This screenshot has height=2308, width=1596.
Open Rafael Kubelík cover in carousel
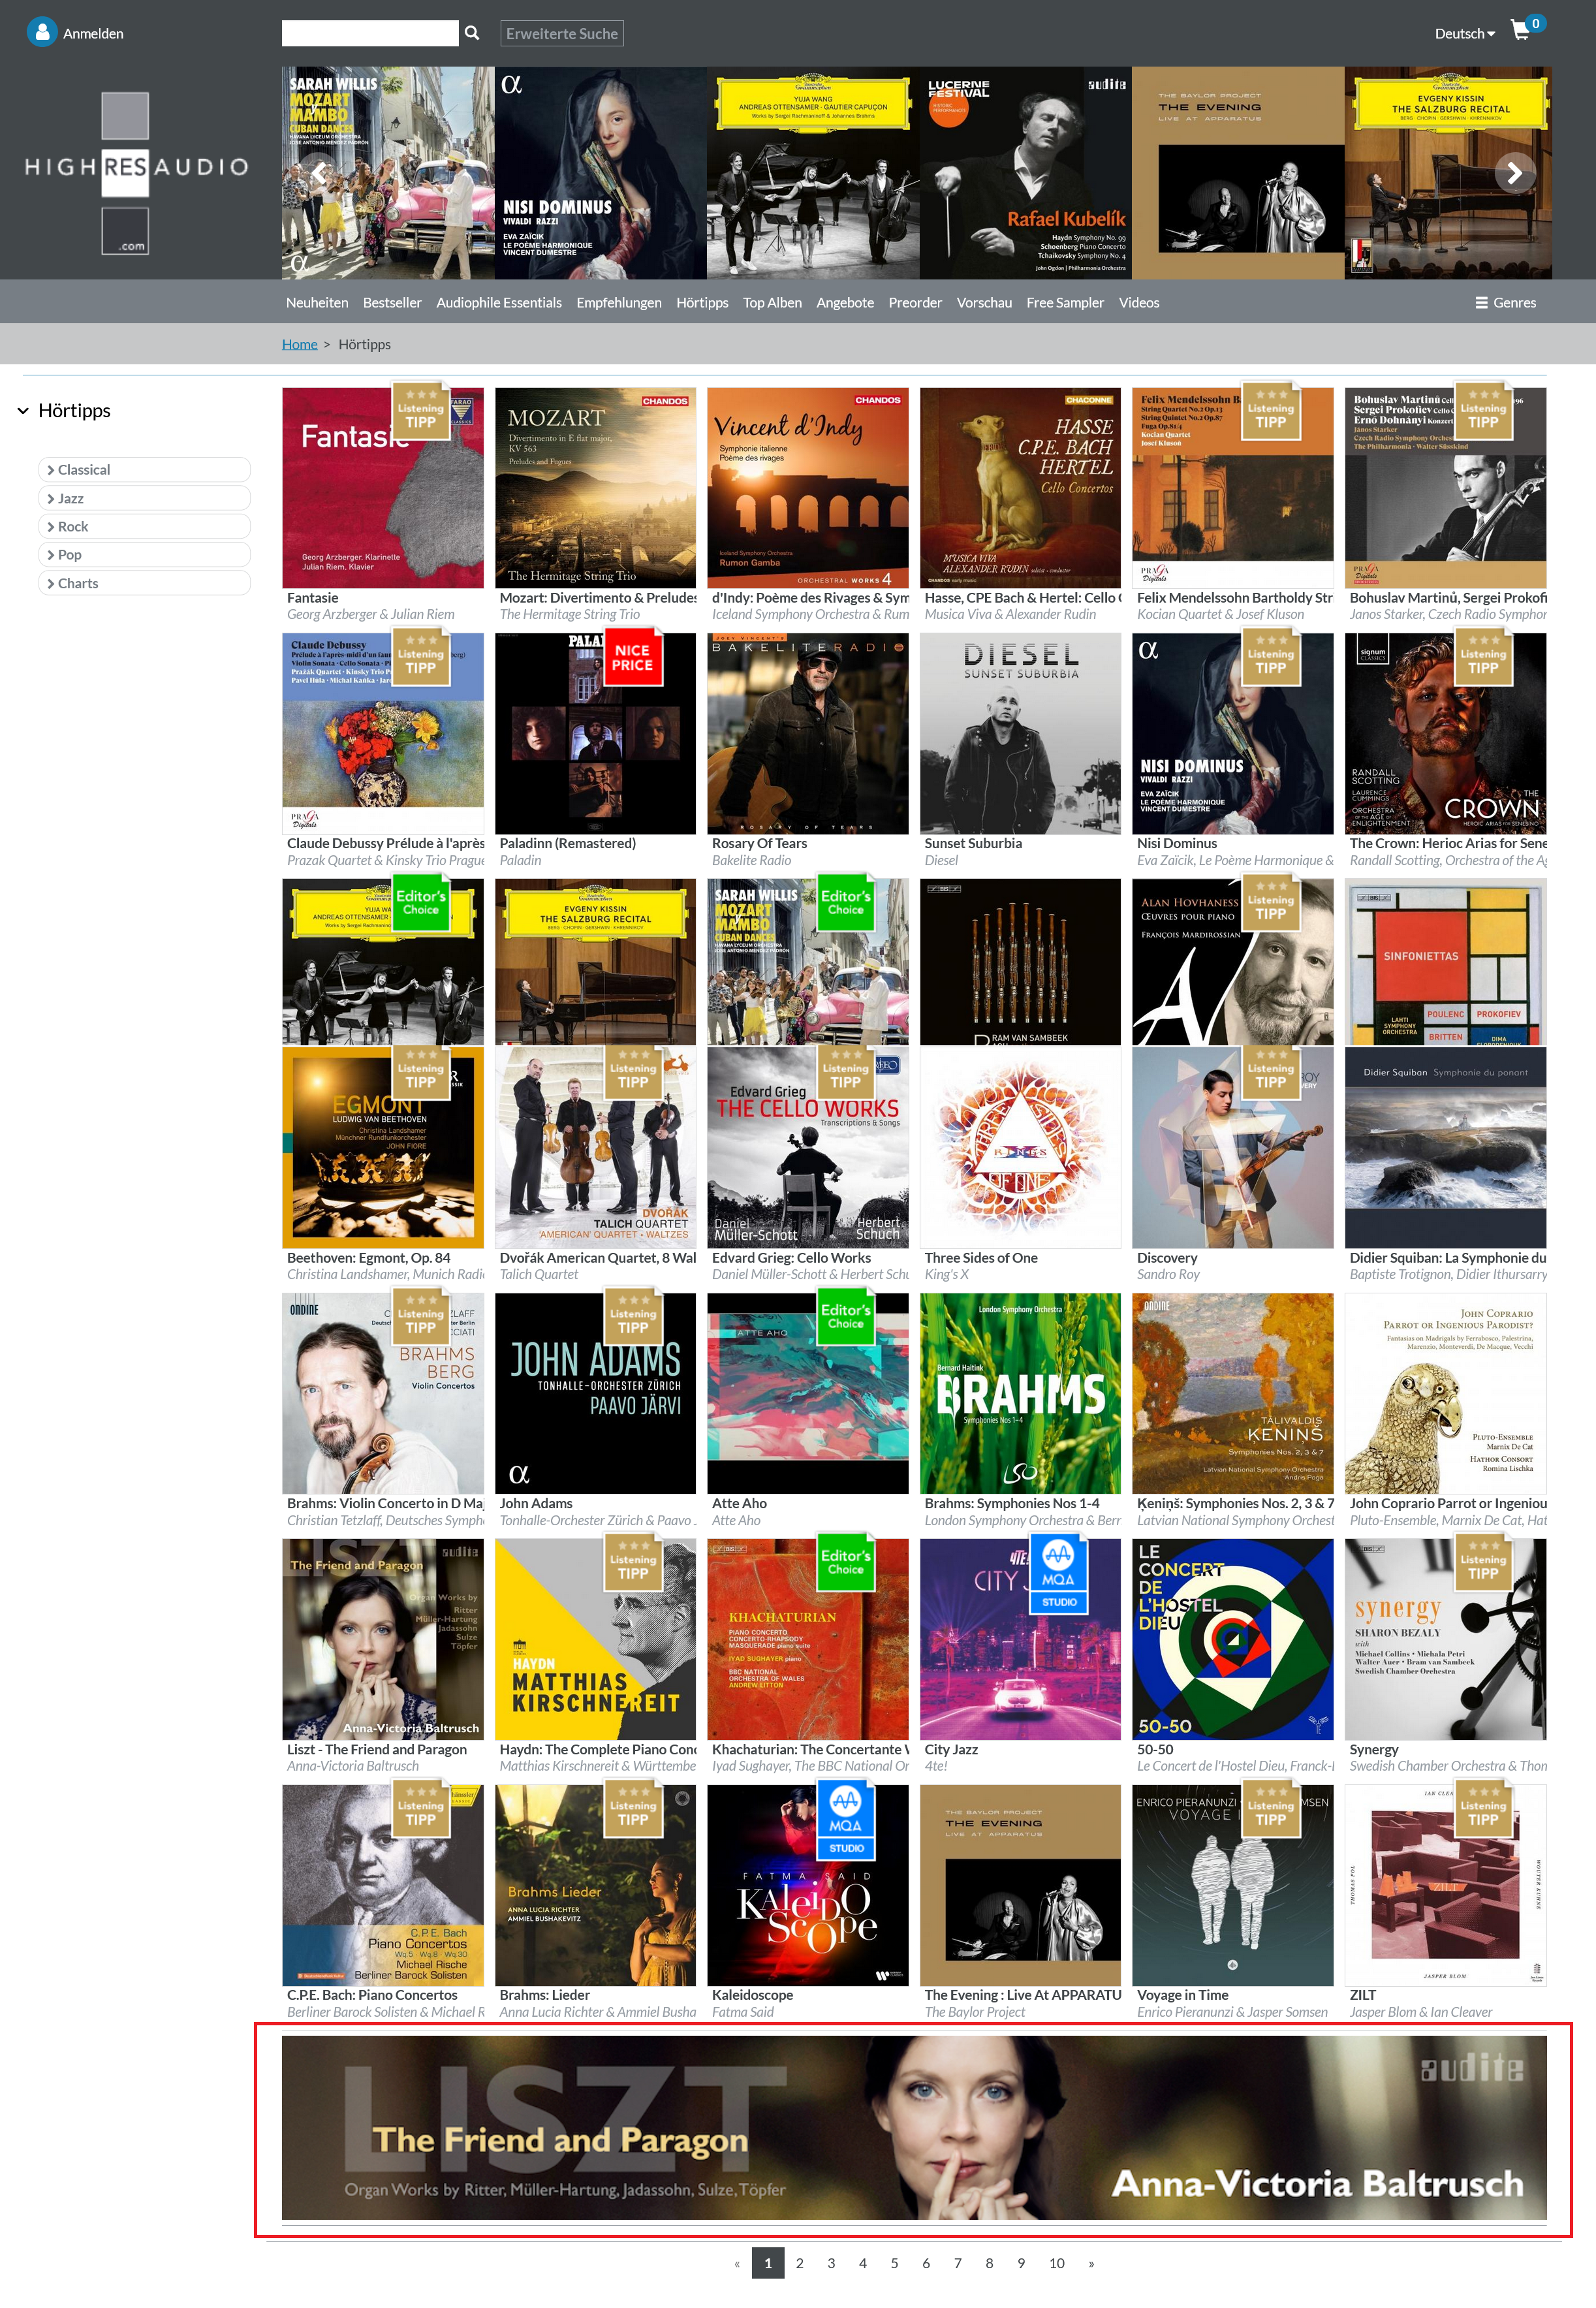click(1025, 173)
